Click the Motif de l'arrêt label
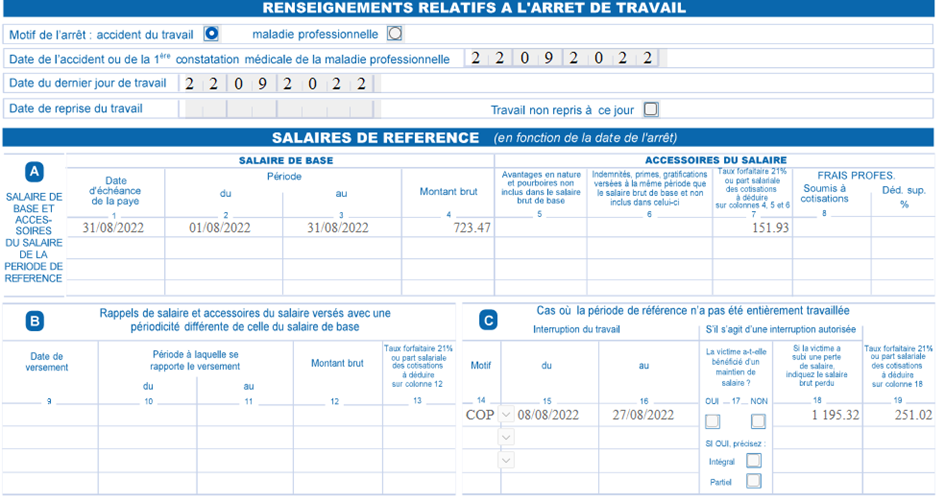This screenshot has height=502, width=945. pos(48,34)
